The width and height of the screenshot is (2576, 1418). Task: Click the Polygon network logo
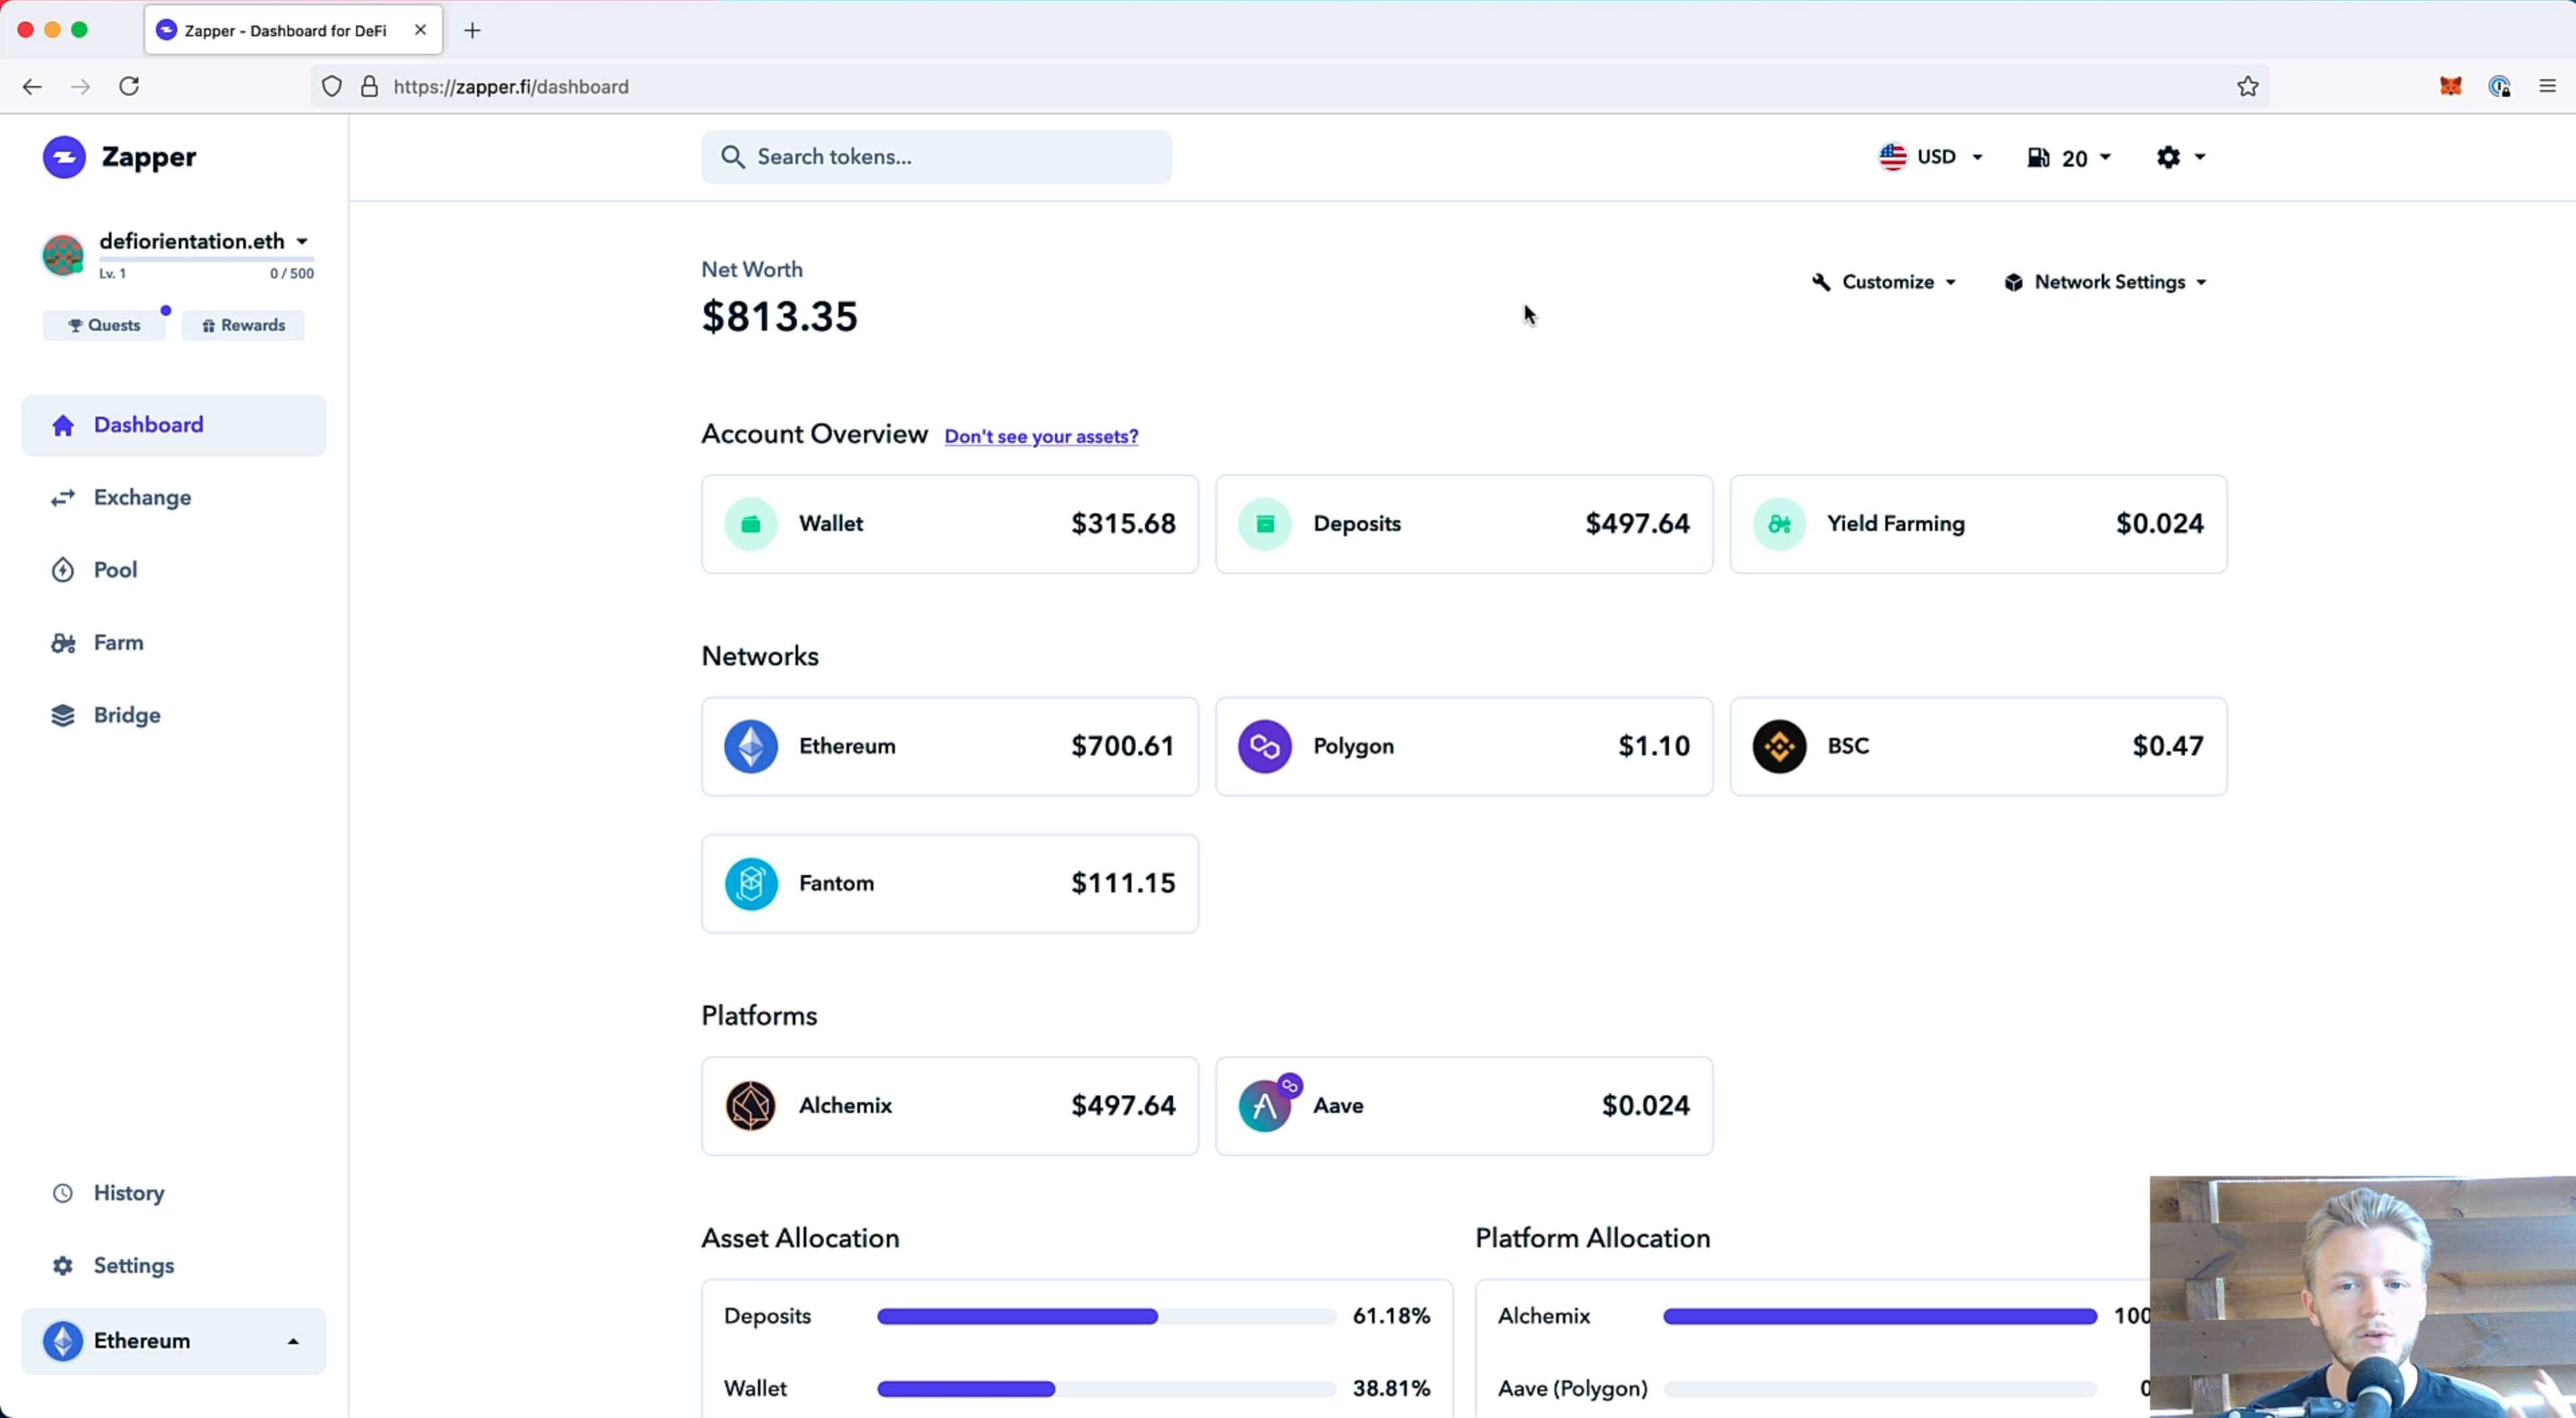(1264, 746)
